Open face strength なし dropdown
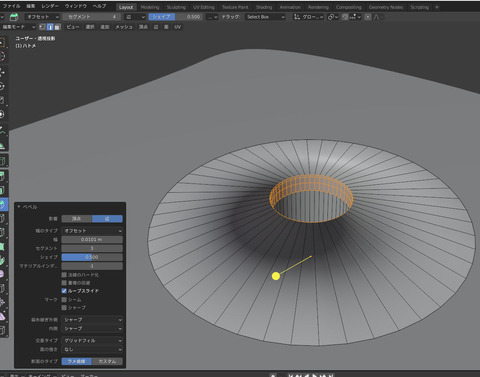 pos(92,349)
